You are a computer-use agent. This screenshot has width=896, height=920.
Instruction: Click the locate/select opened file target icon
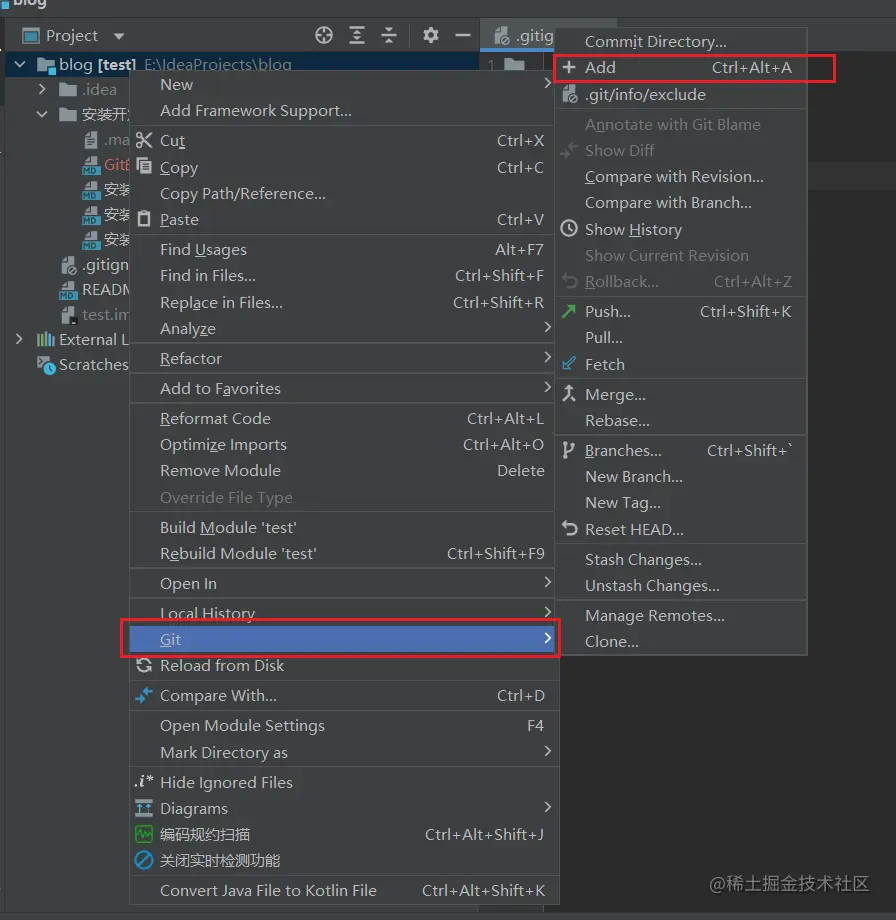(324, 35)
